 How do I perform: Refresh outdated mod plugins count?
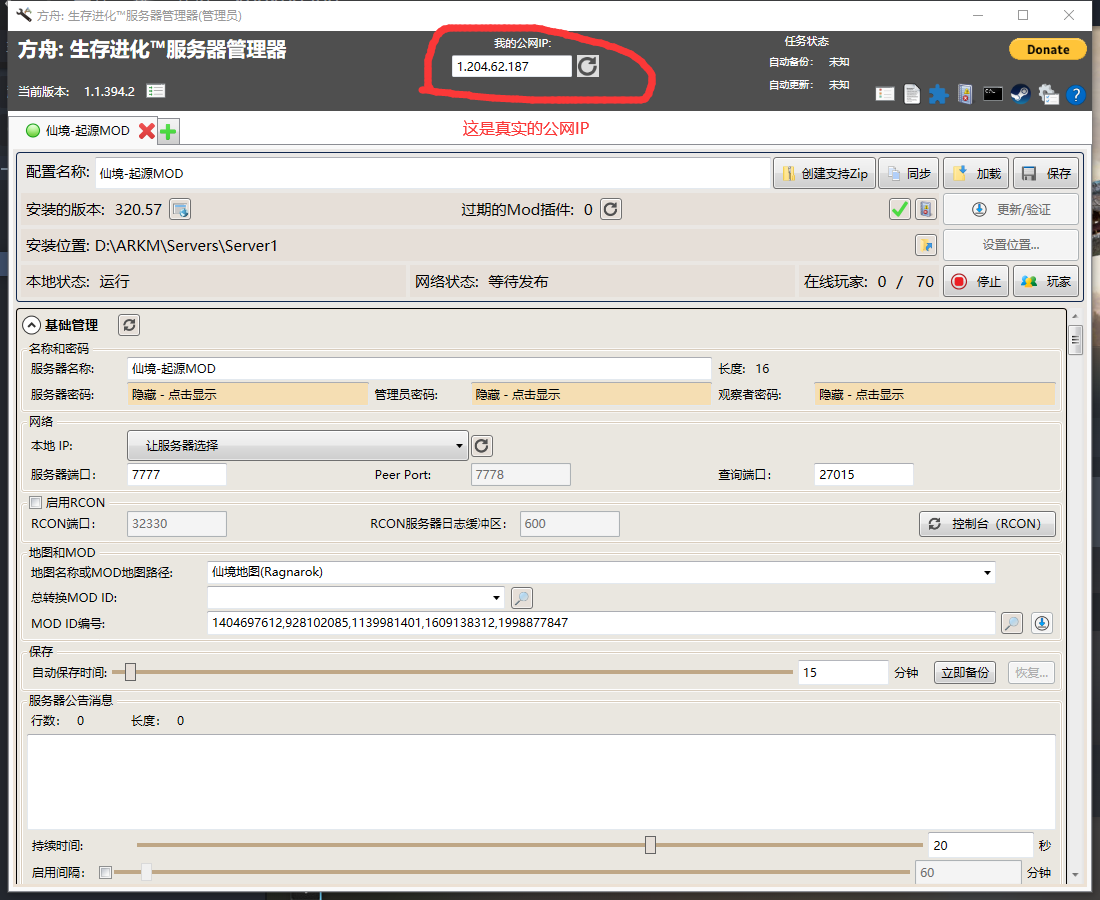click(611, 209)
